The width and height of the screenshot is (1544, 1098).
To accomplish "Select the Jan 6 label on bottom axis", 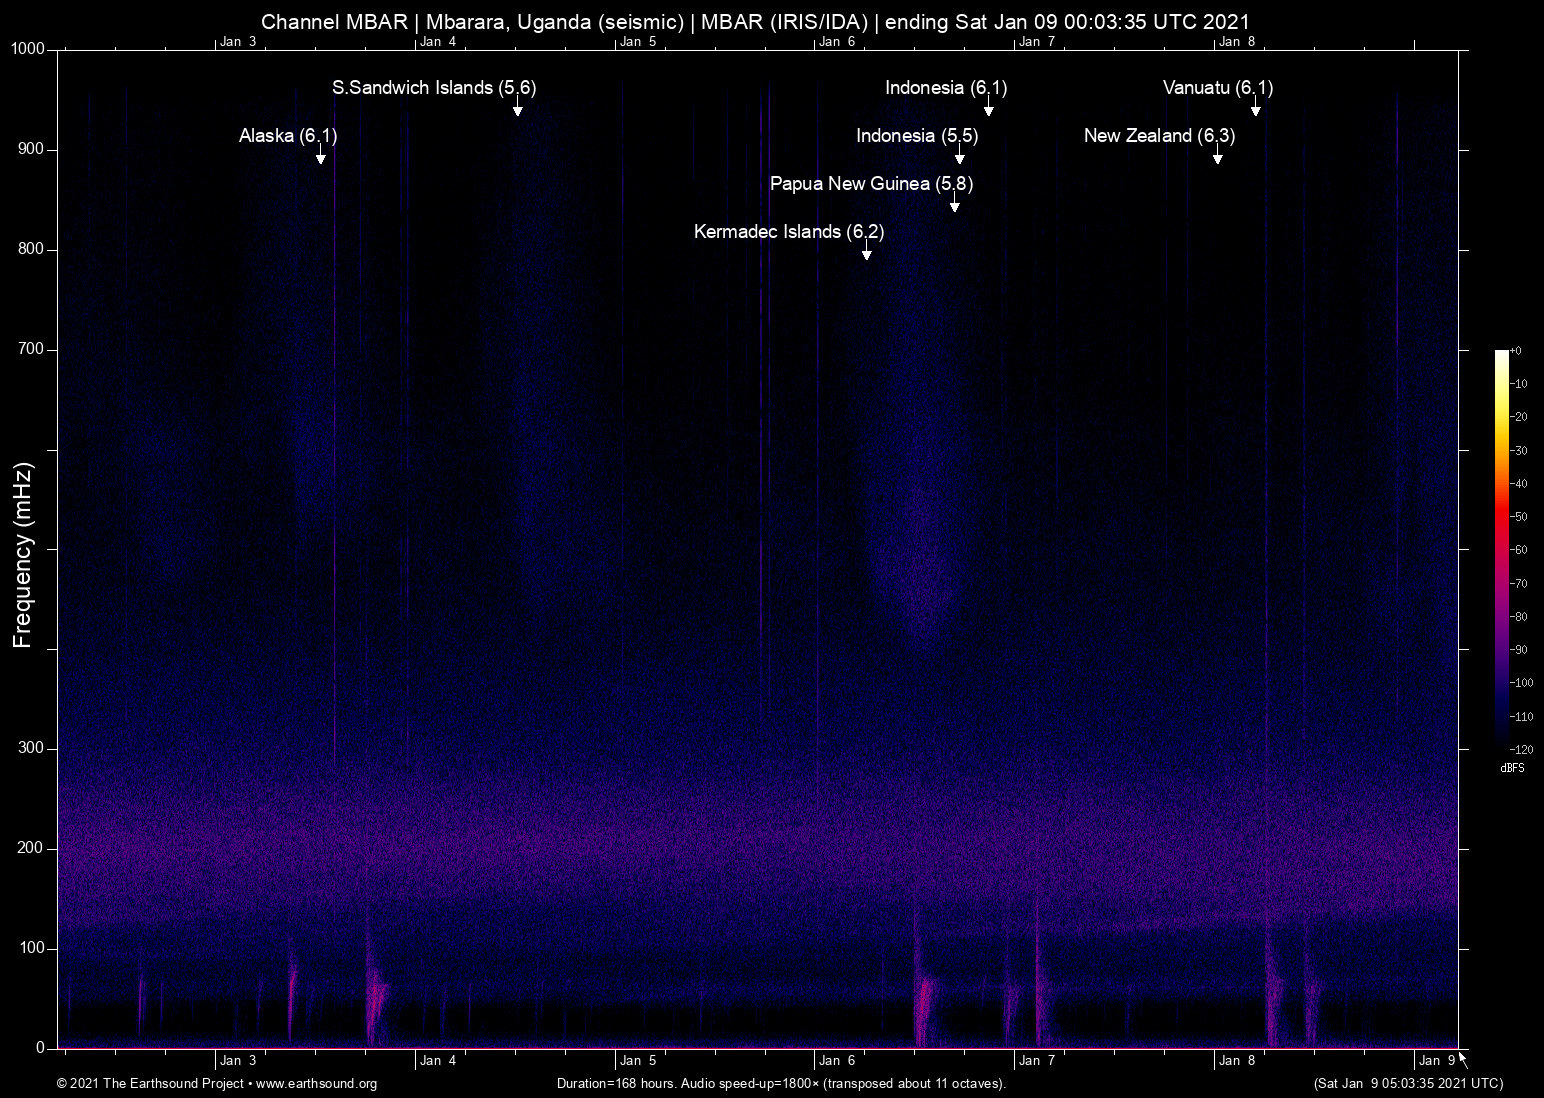I will click(838, 1060).
